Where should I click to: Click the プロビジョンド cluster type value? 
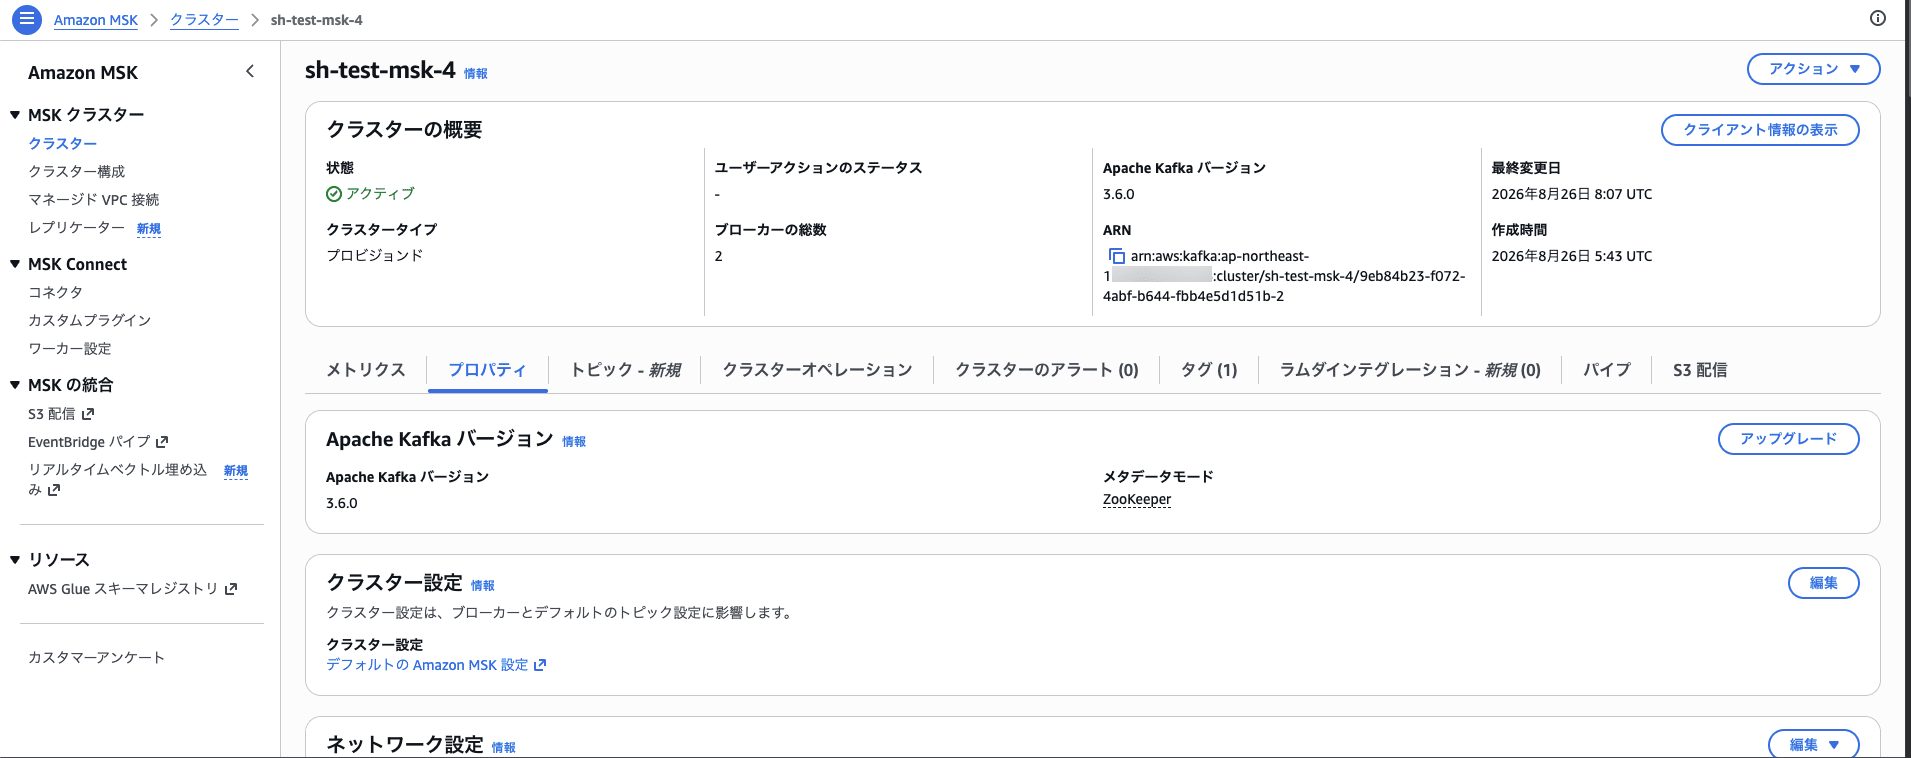375,256
